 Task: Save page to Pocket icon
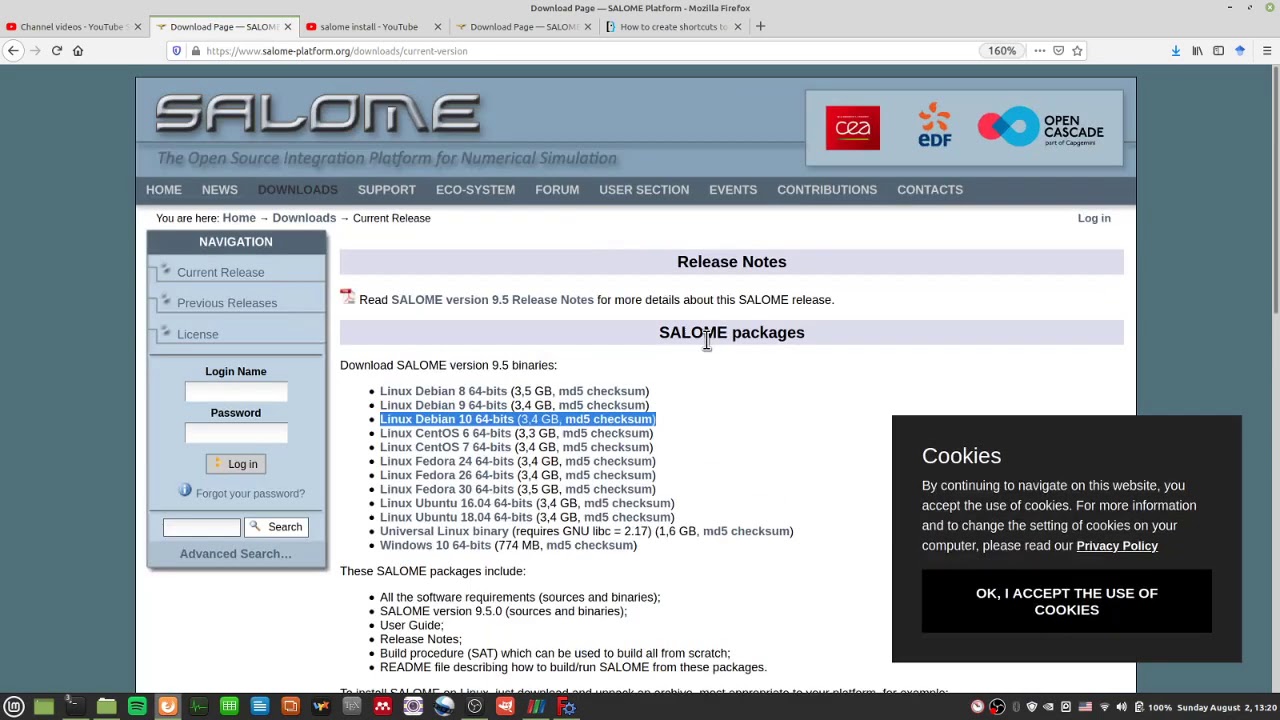click(x=1058, y=51)
